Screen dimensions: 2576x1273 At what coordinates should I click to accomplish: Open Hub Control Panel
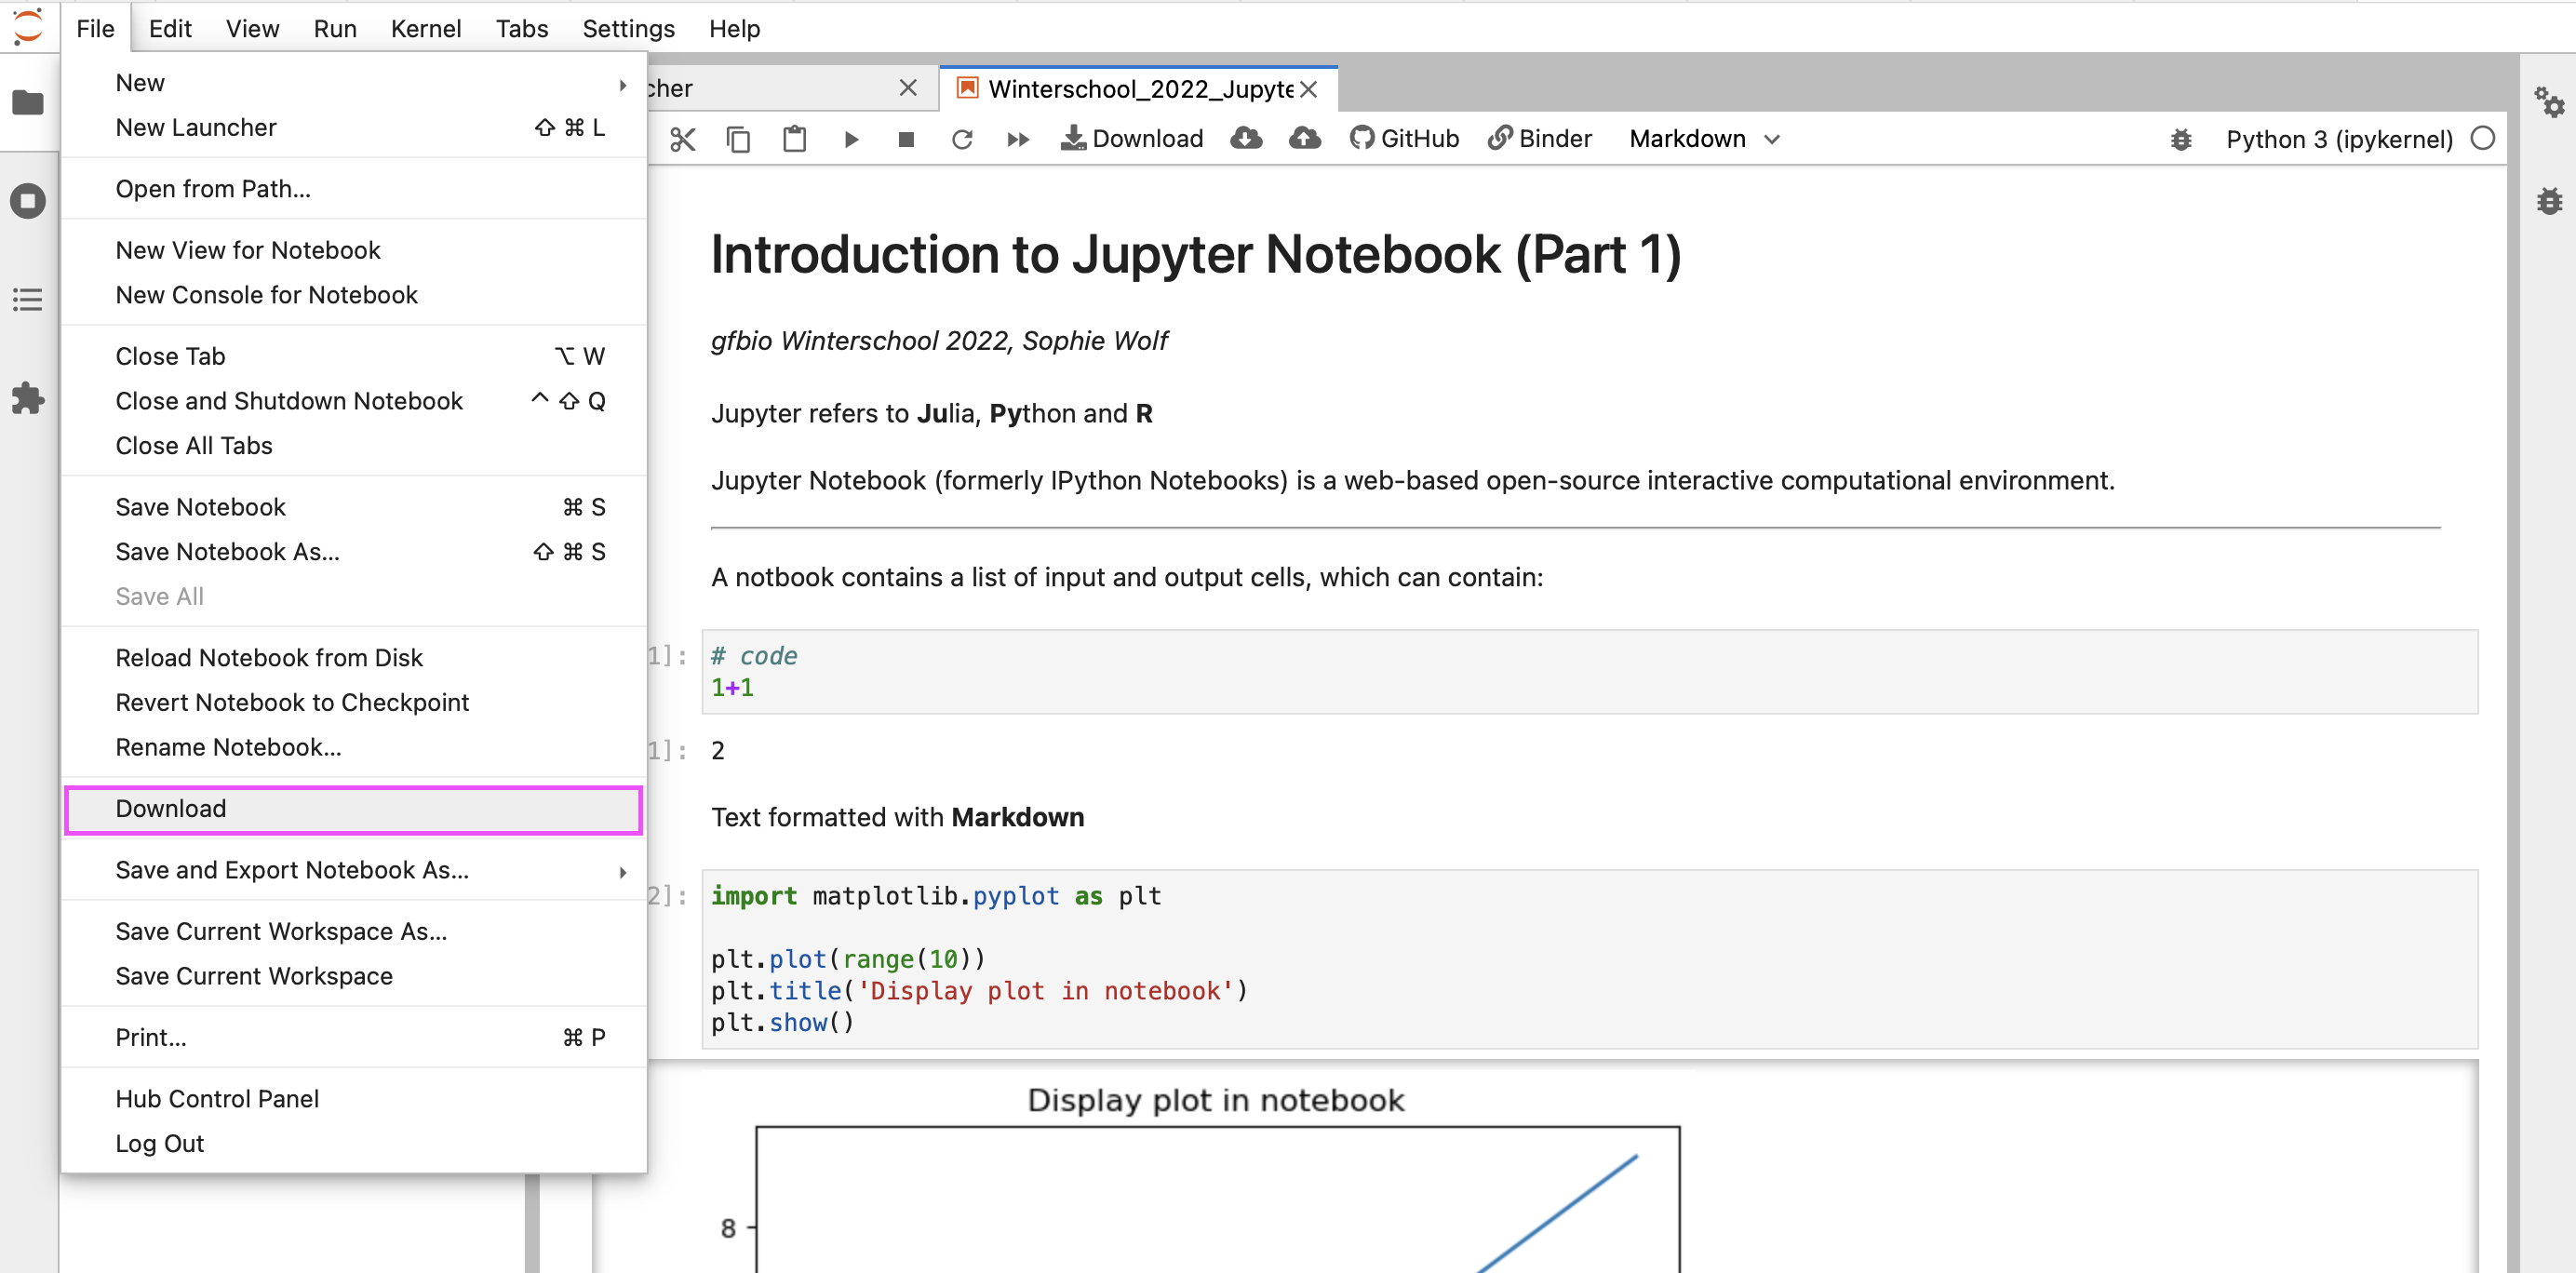pyautogui.click(x=354, y=1099)
